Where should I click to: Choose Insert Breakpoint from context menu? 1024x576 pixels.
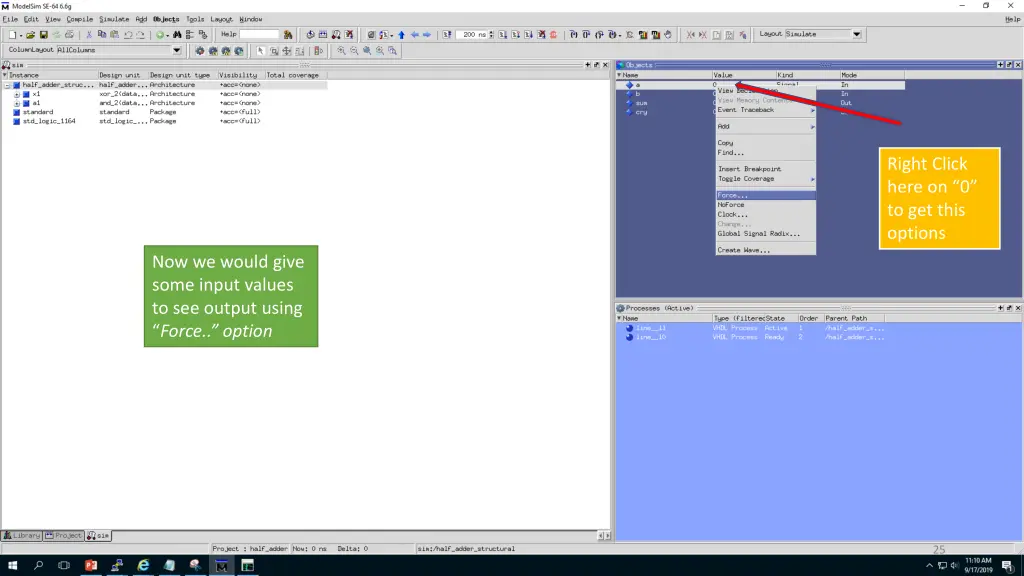(765, 169)
